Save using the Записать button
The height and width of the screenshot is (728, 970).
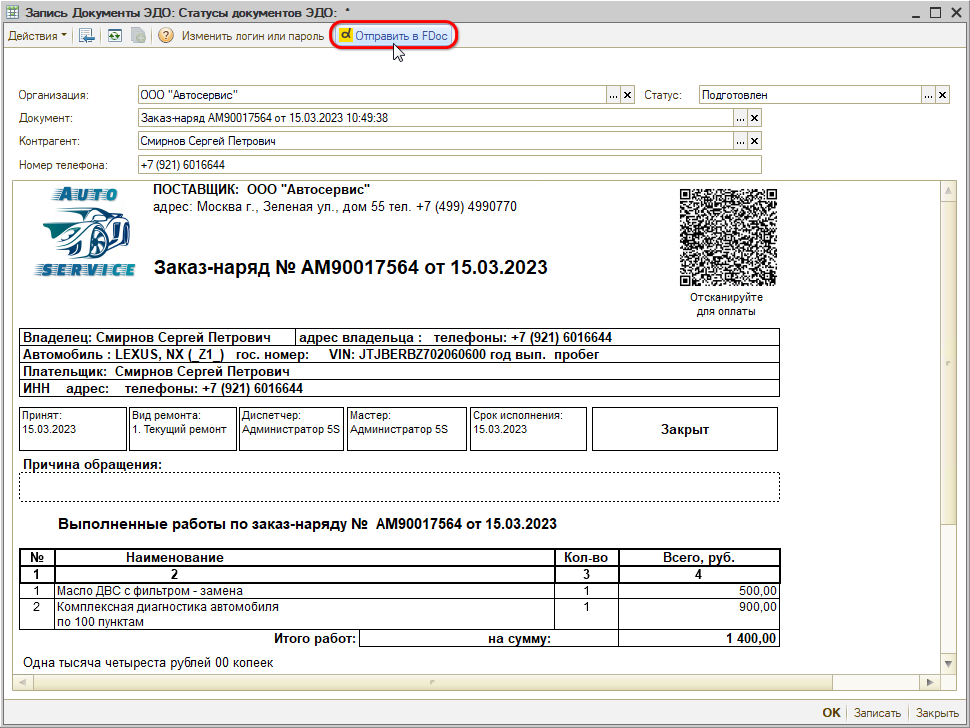[x=877, y=713]
